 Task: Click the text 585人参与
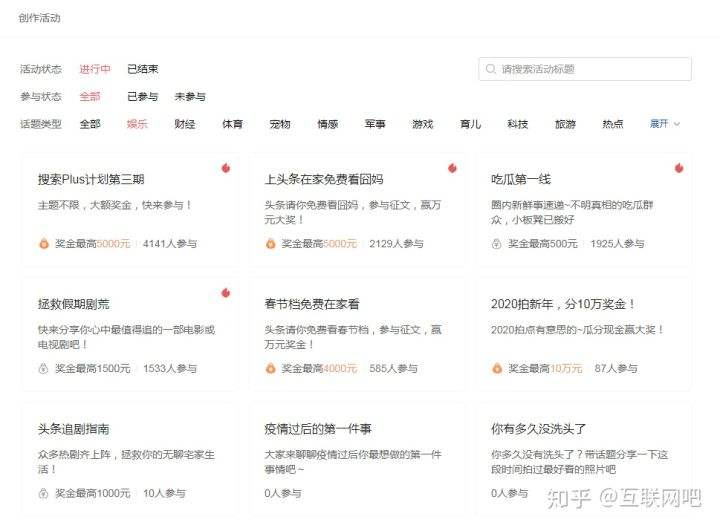[x=394, y=369]
